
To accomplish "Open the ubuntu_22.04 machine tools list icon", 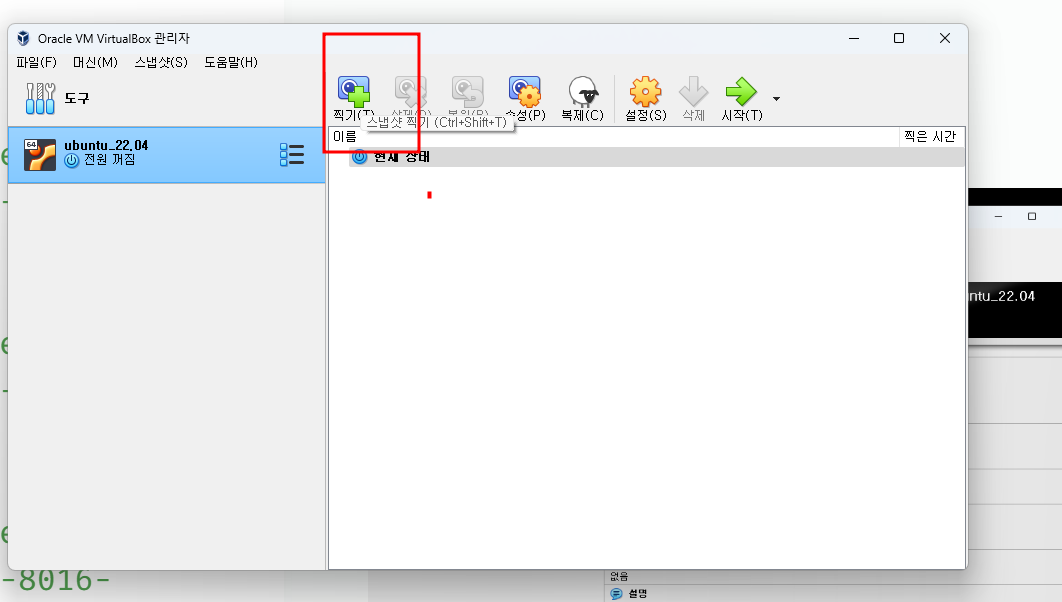I will pos(292,155).
